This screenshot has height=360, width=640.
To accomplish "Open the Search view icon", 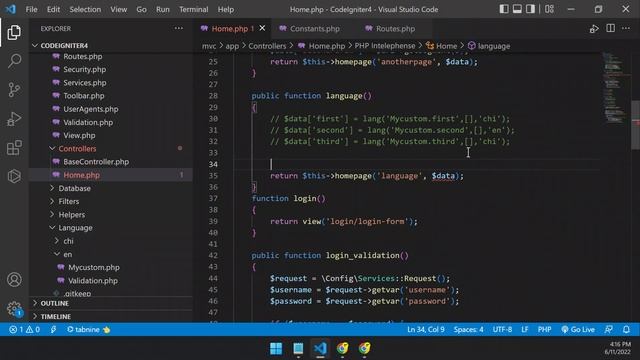I will pos(14,61).
